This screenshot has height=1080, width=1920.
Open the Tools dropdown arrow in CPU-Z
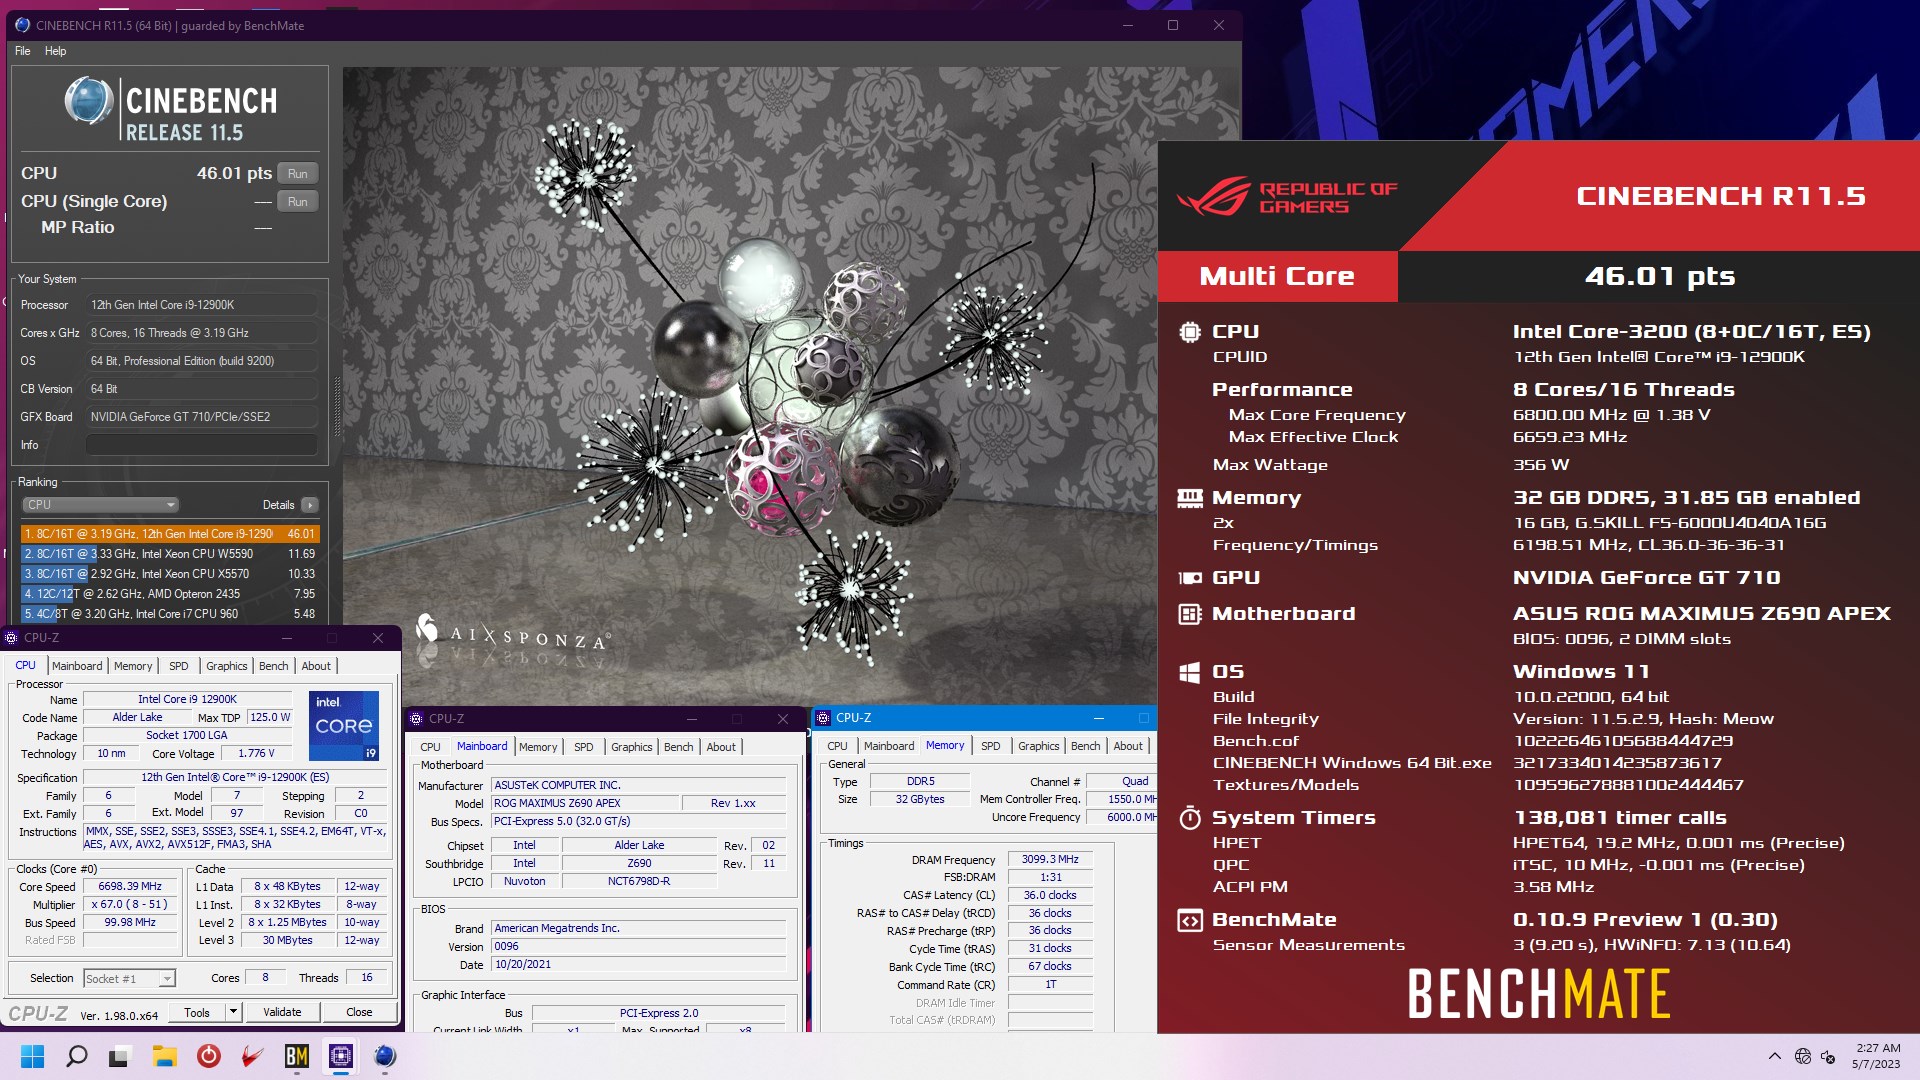coord(233,1012)
